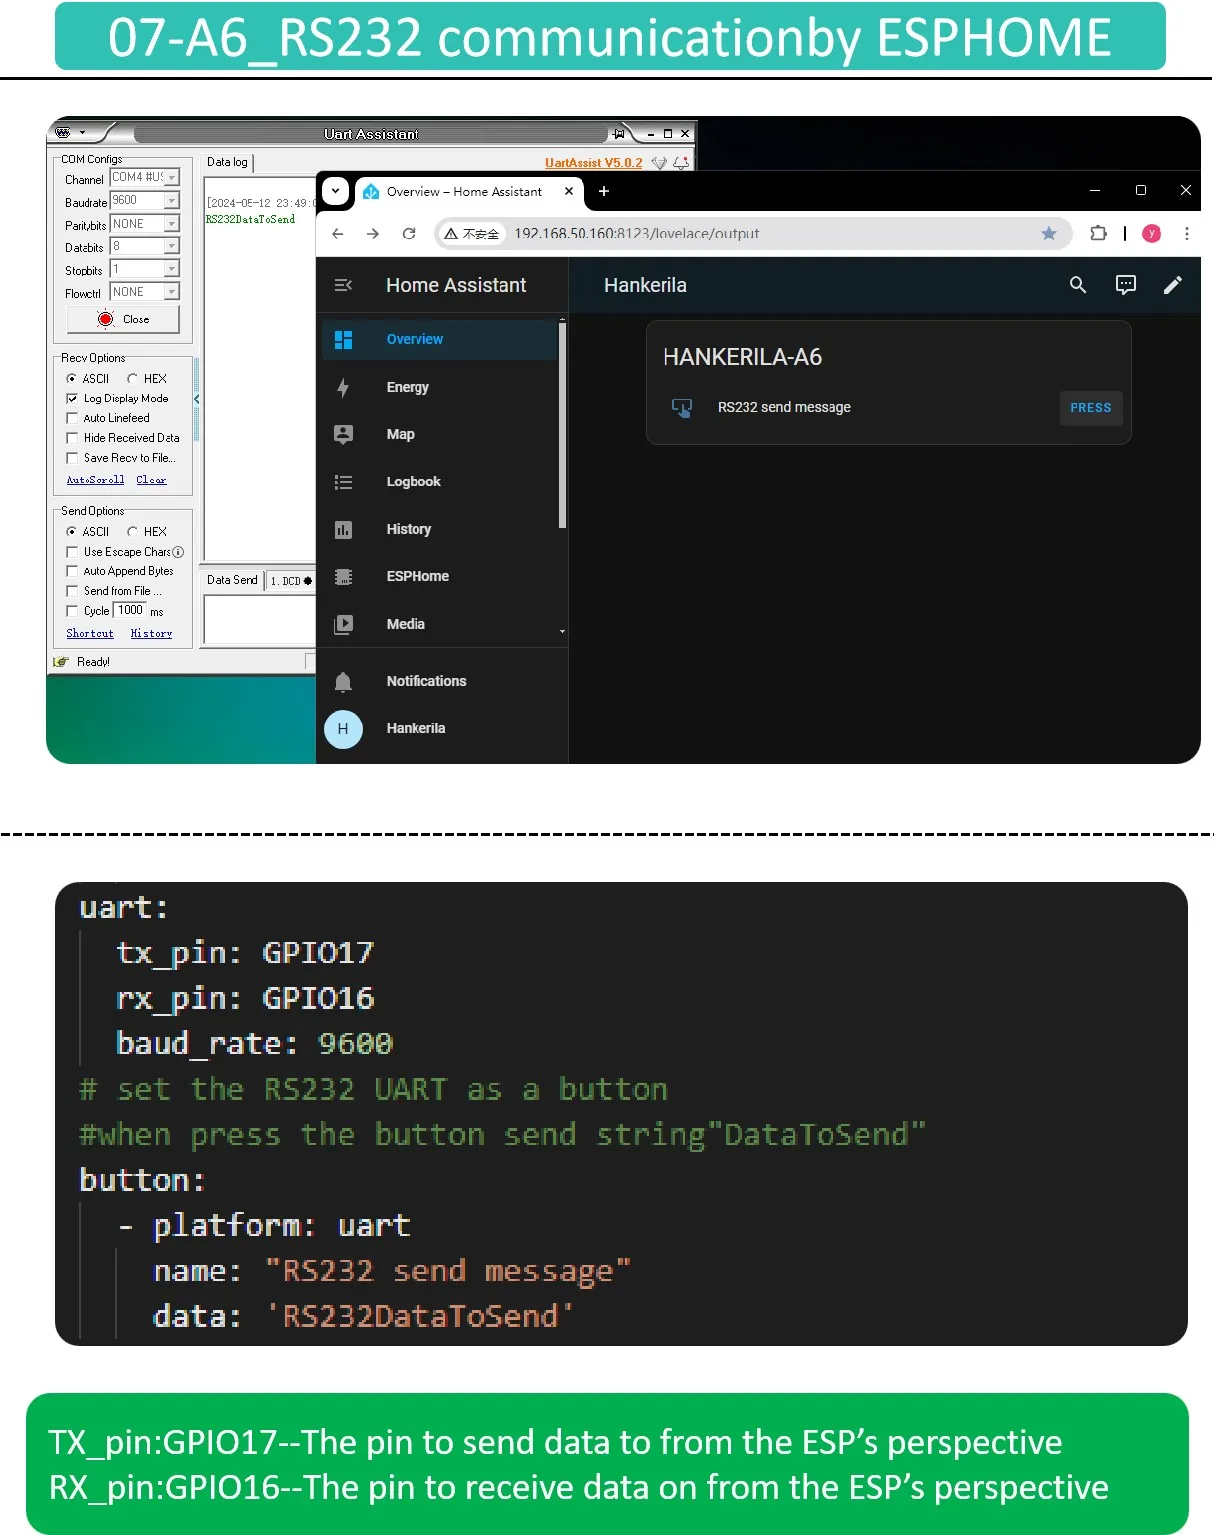Click the search icon in Home Assistant header
This screenshot has width=1214, height=1535.
(x=1077, y=285)
